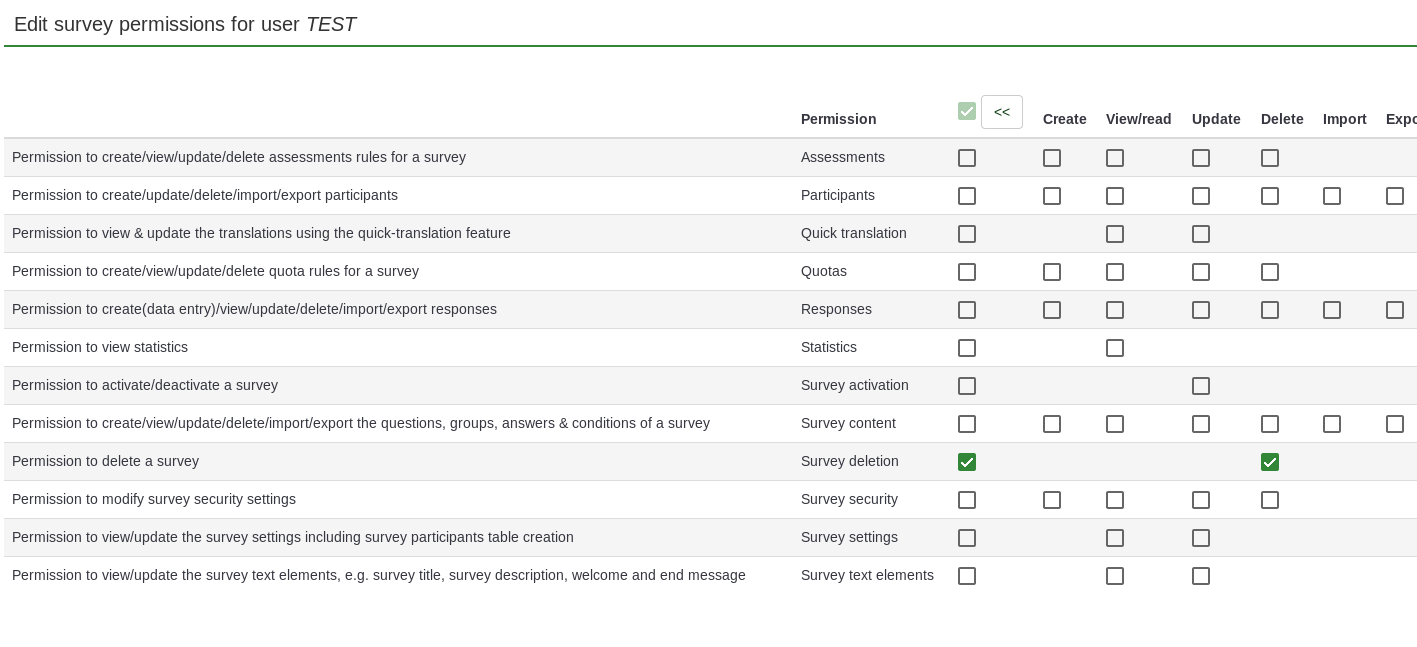Screen dimensions: 1417x647
Task: Enable View/read for Quick translation
Action: pos(1115,234)
